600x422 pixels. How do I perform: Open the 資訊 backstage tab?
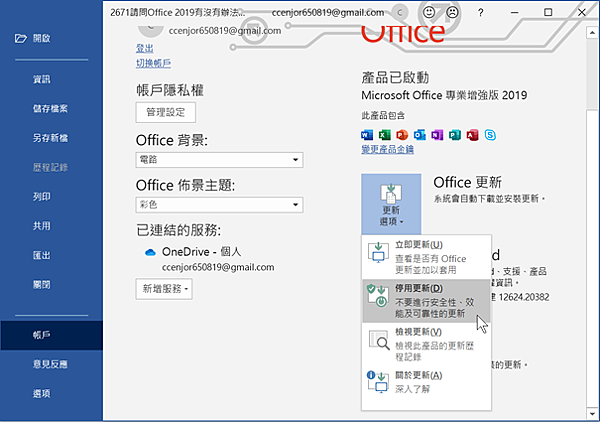51,79
